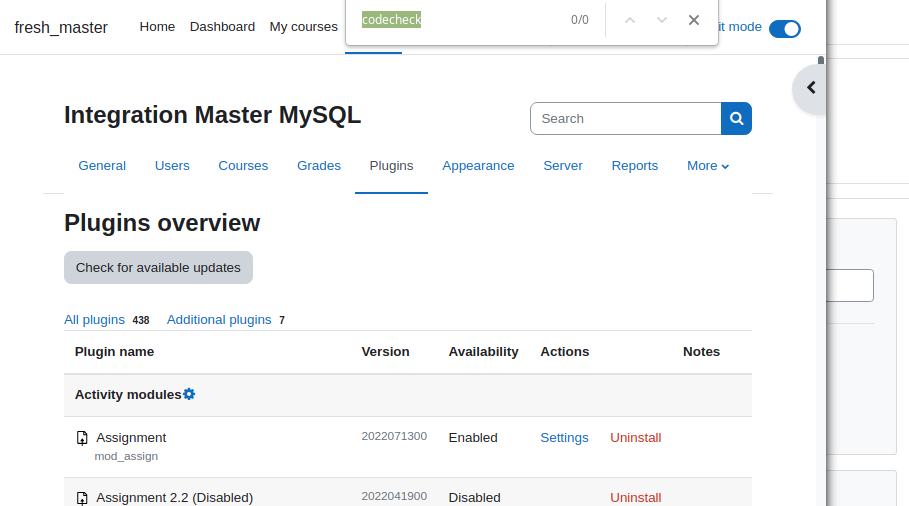This screenshot has height=506, width=909.
Task: Select the Users admin tab
Action: tap(172, 166)
